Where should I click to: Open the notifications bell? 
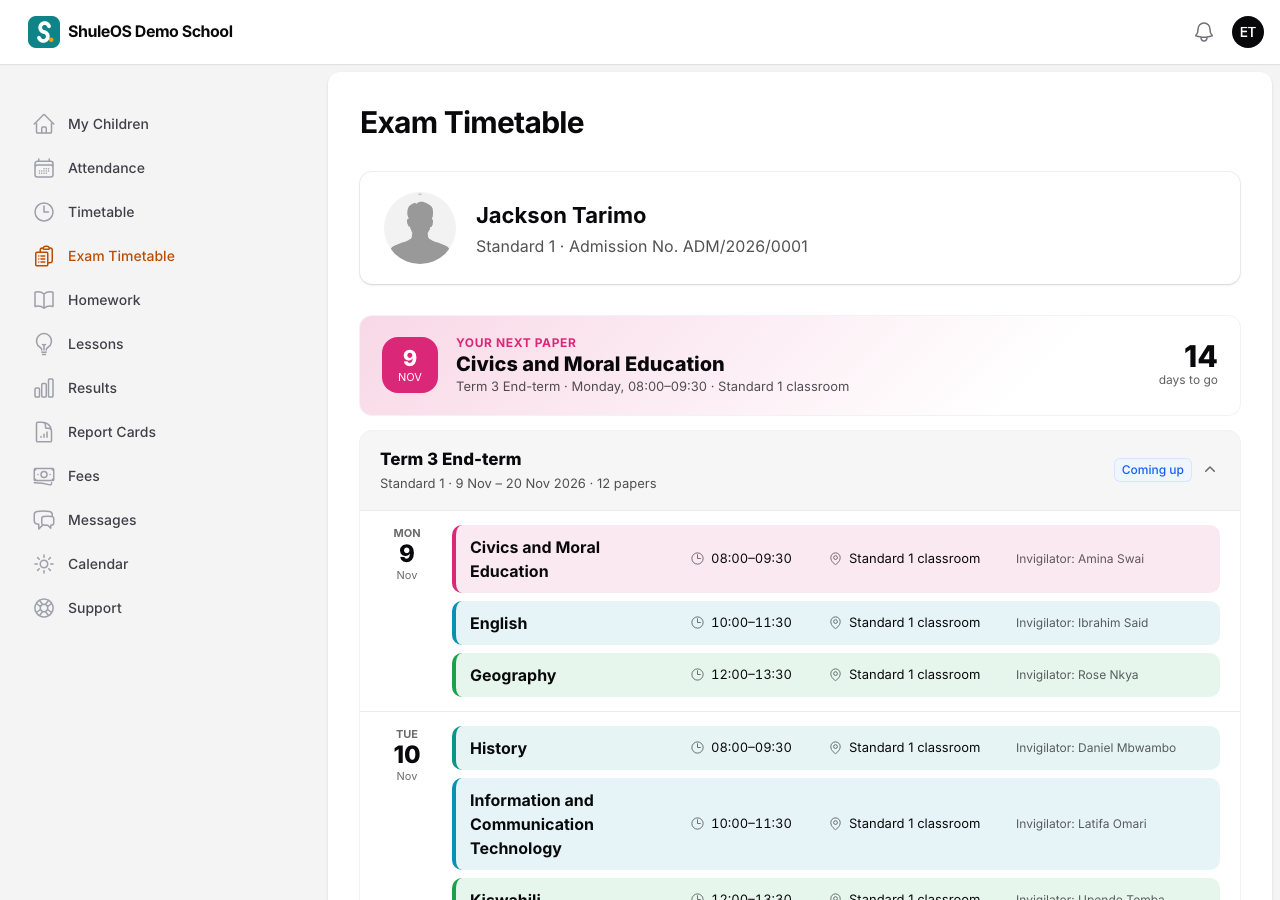(1204, 32)
